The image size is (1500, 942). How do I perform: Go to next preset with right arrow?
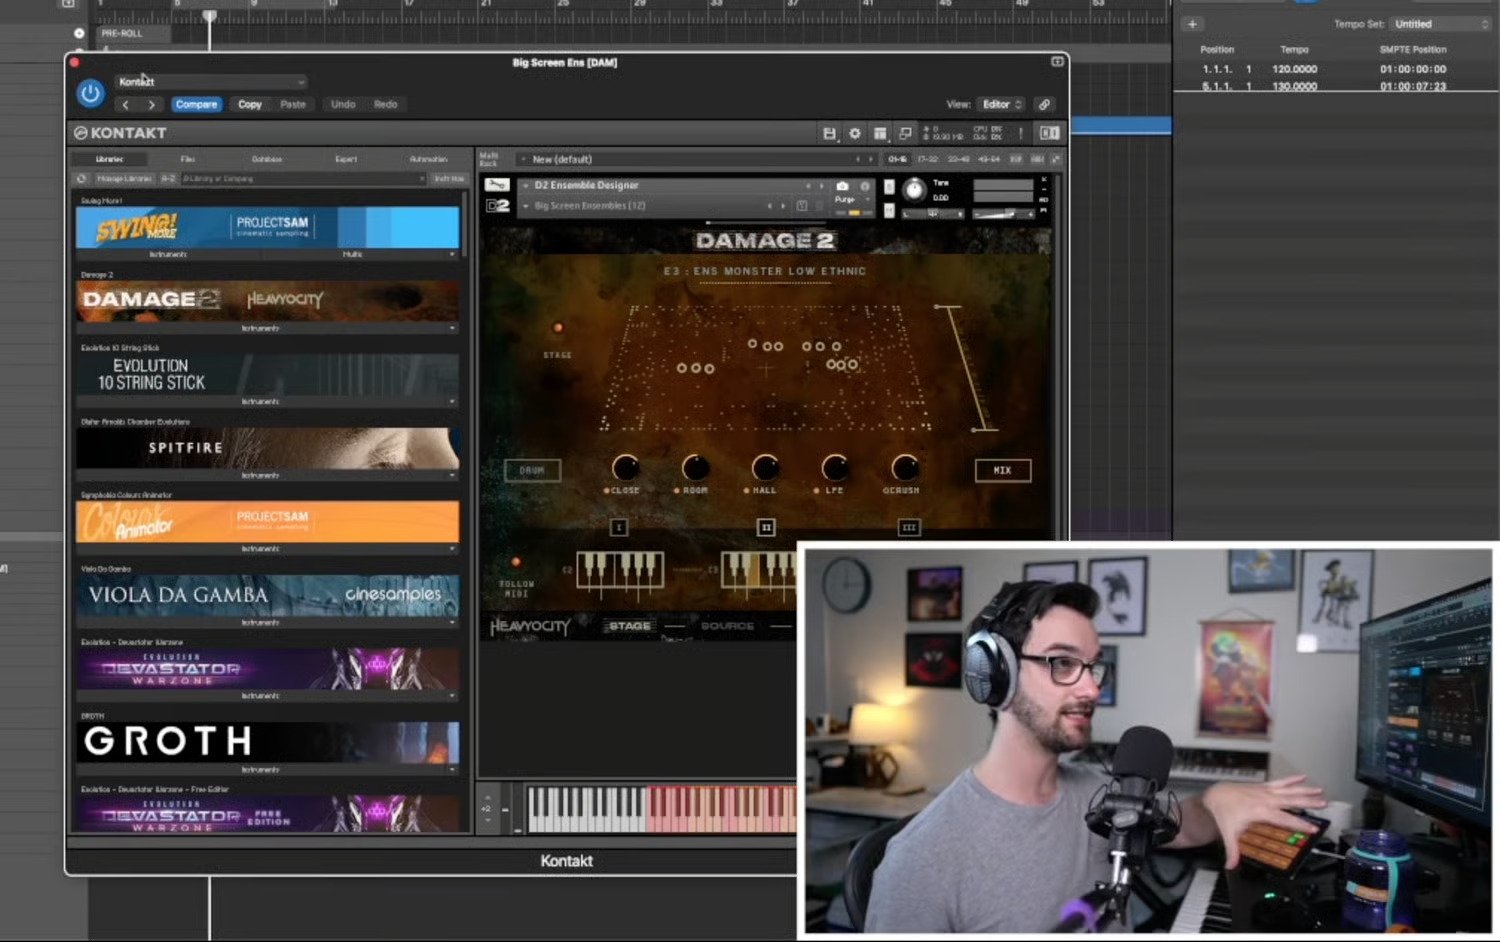pyautogui.click(x=151, y=105)
